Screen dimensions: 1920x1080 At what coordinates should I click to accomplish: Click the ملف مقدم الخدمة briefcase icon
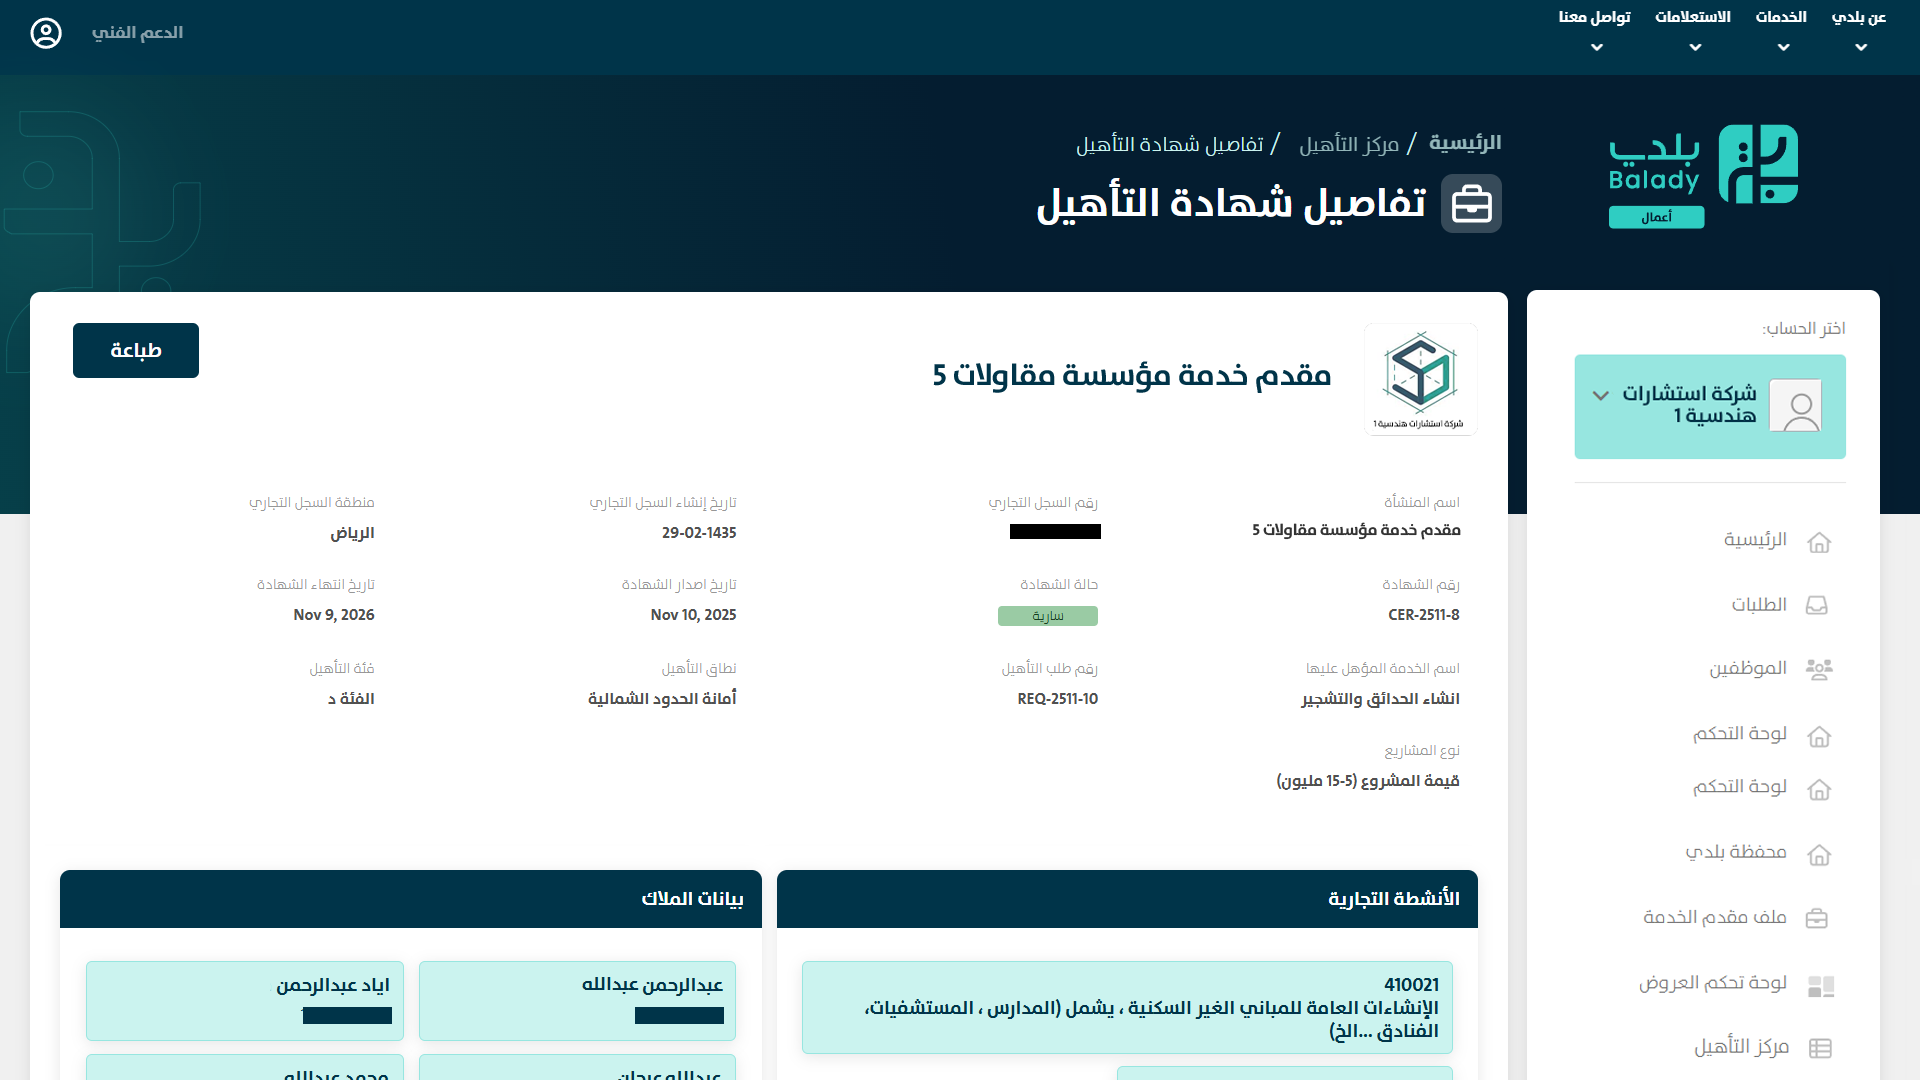pyautogui.click(x=1817, y=918)
